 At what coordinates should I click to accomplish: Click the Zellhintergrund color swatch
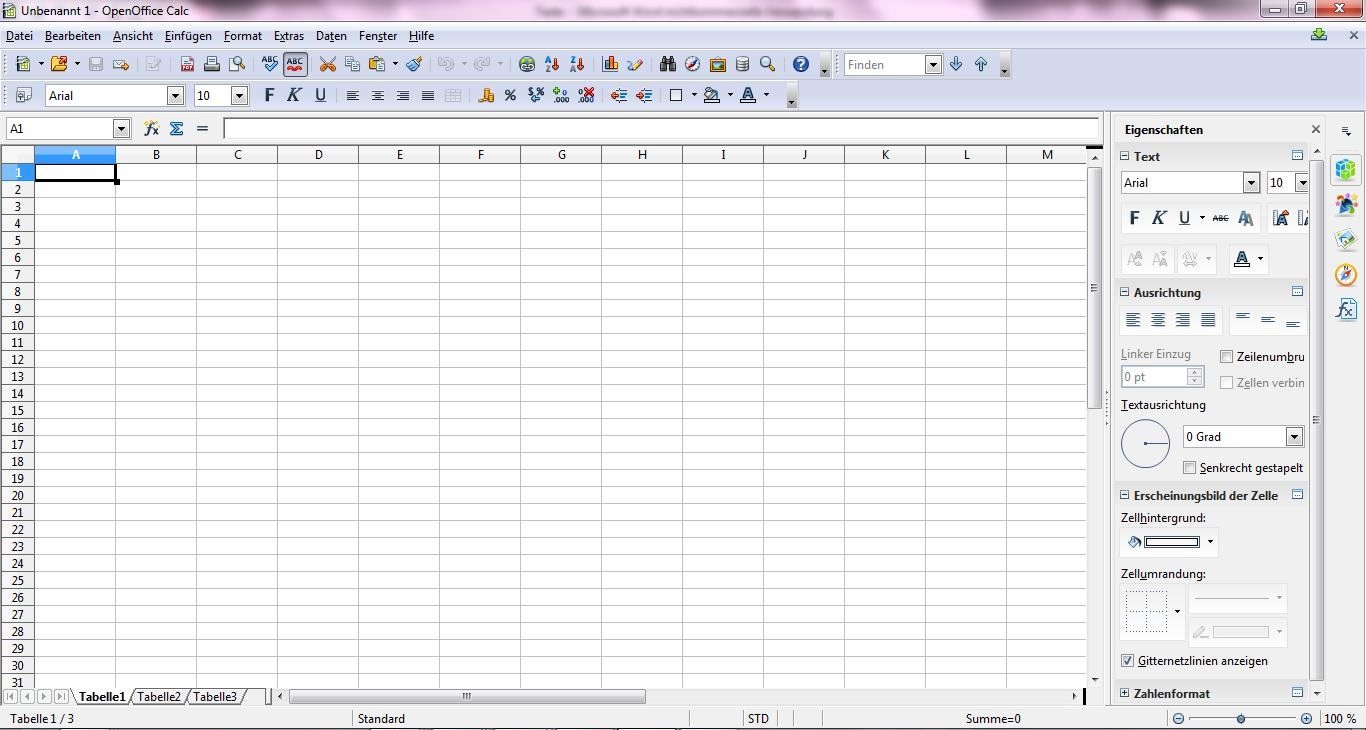(x=1171, y=542)
